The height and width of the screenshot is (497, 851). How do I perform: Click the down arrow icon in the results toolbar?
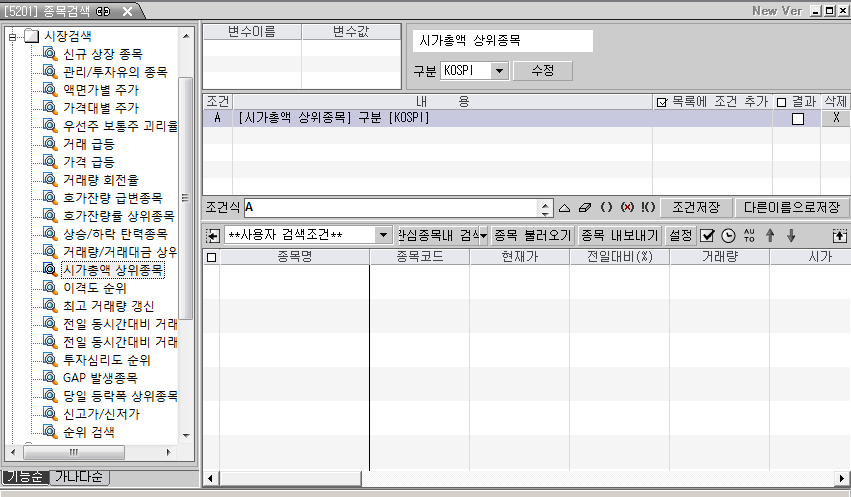[x=790, y=236]
